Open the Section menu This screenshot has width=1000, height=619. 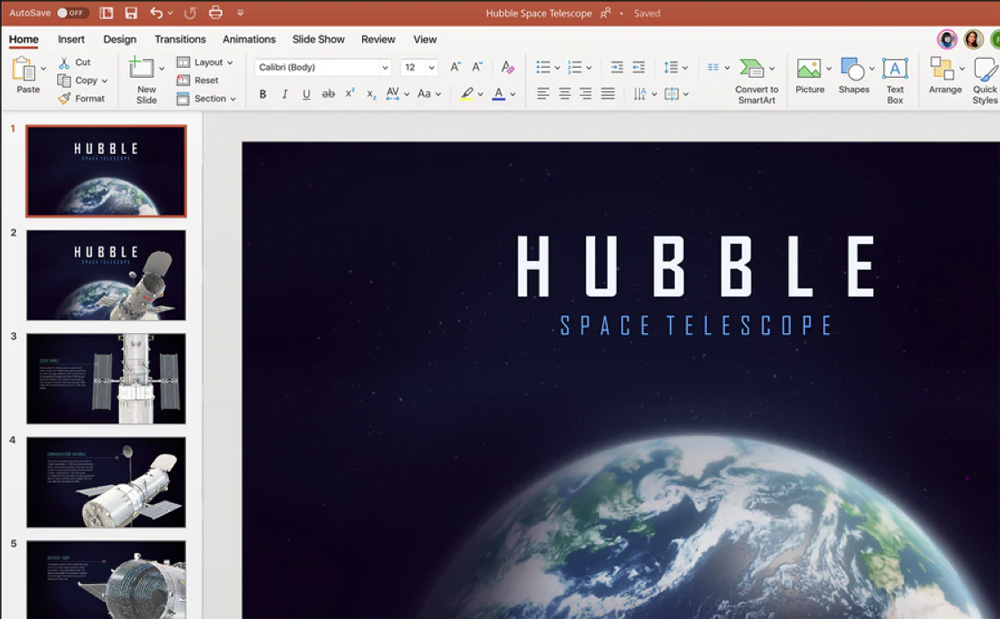pos(207,99)
